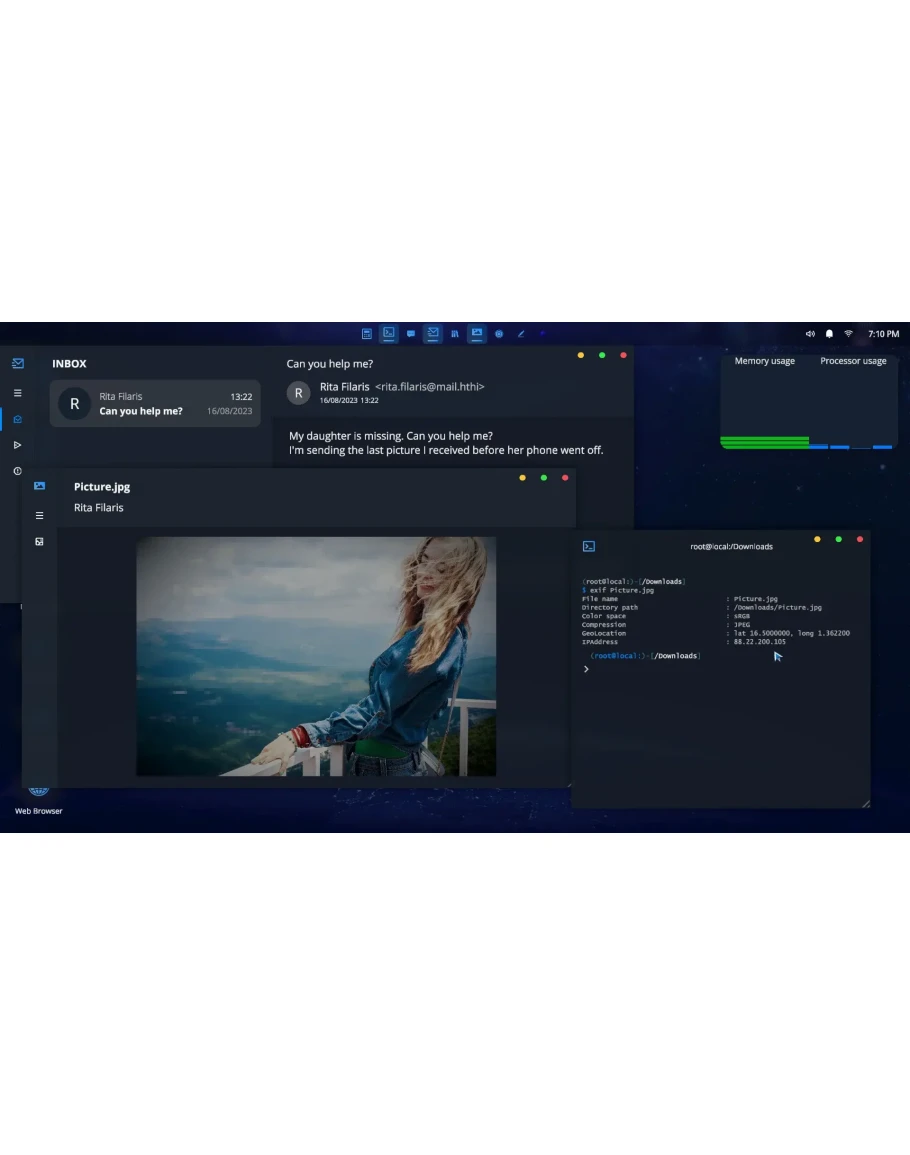Click the green Memory usage bar
Viewport: 910px width, 1155px height.
[x=765, y=442]
